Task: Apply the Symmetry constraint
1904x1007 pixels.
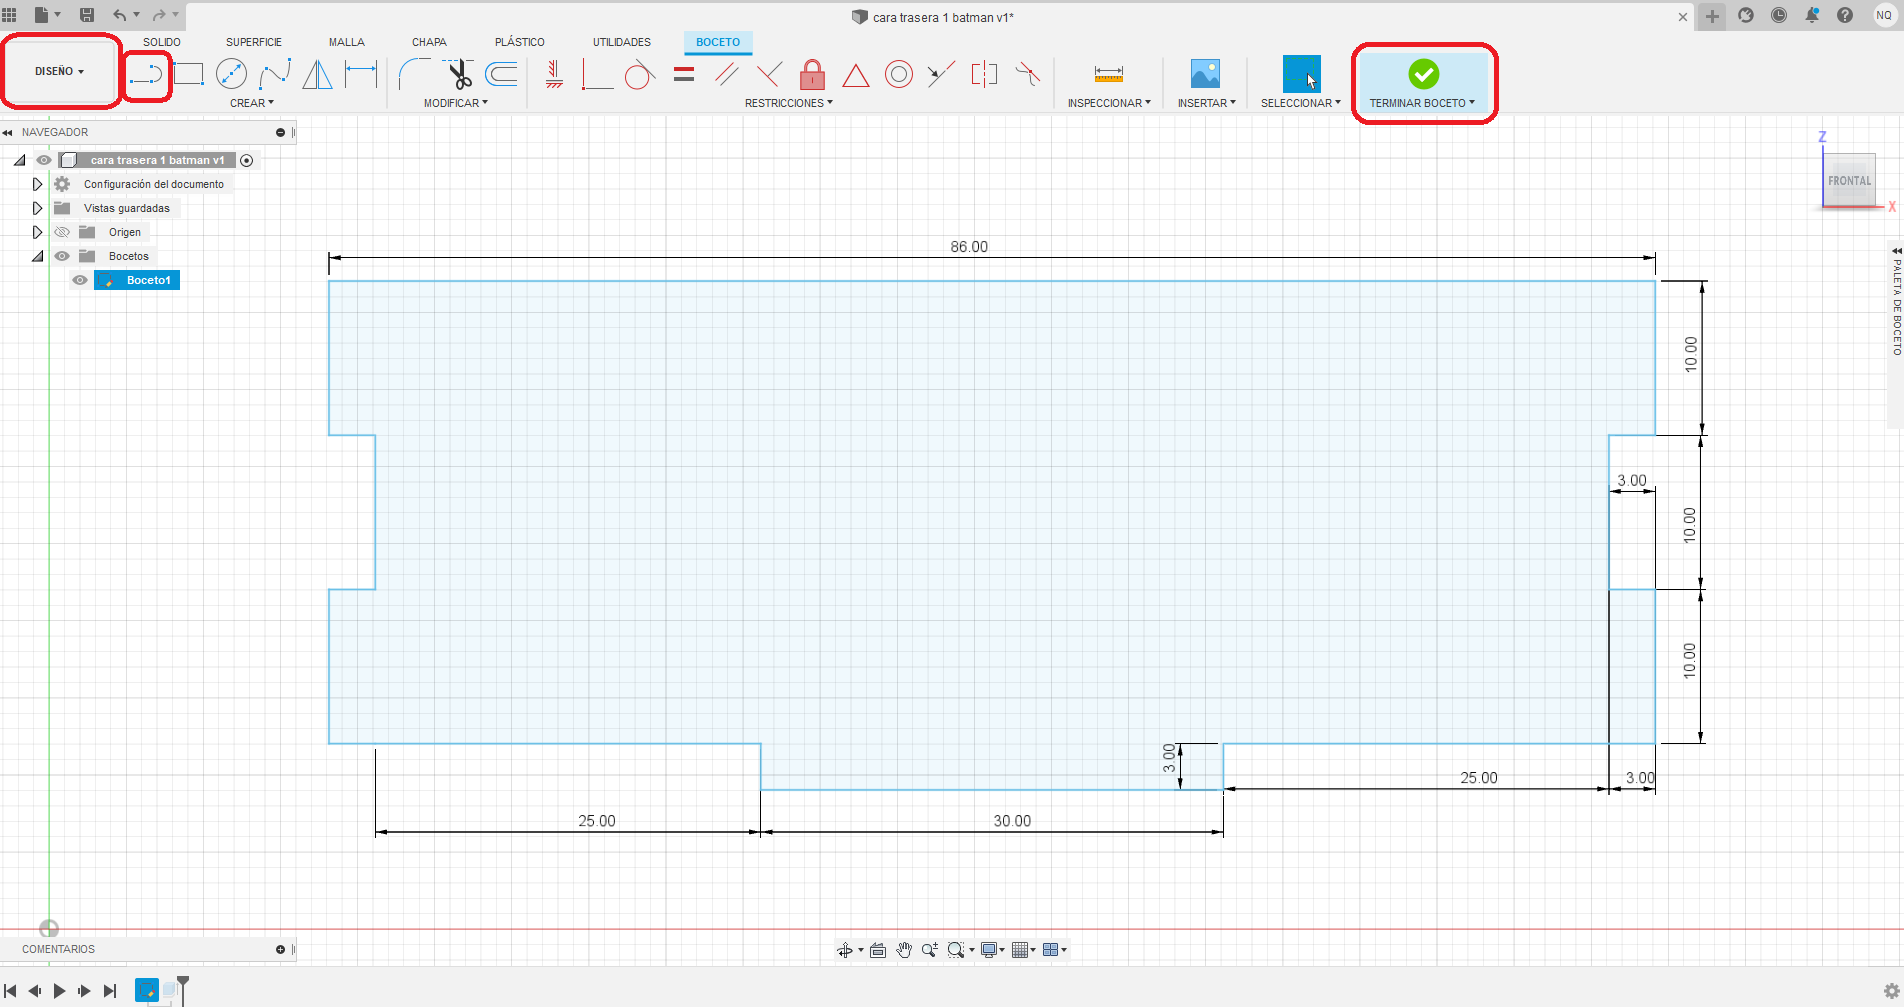Action: (x=984, y=74)
